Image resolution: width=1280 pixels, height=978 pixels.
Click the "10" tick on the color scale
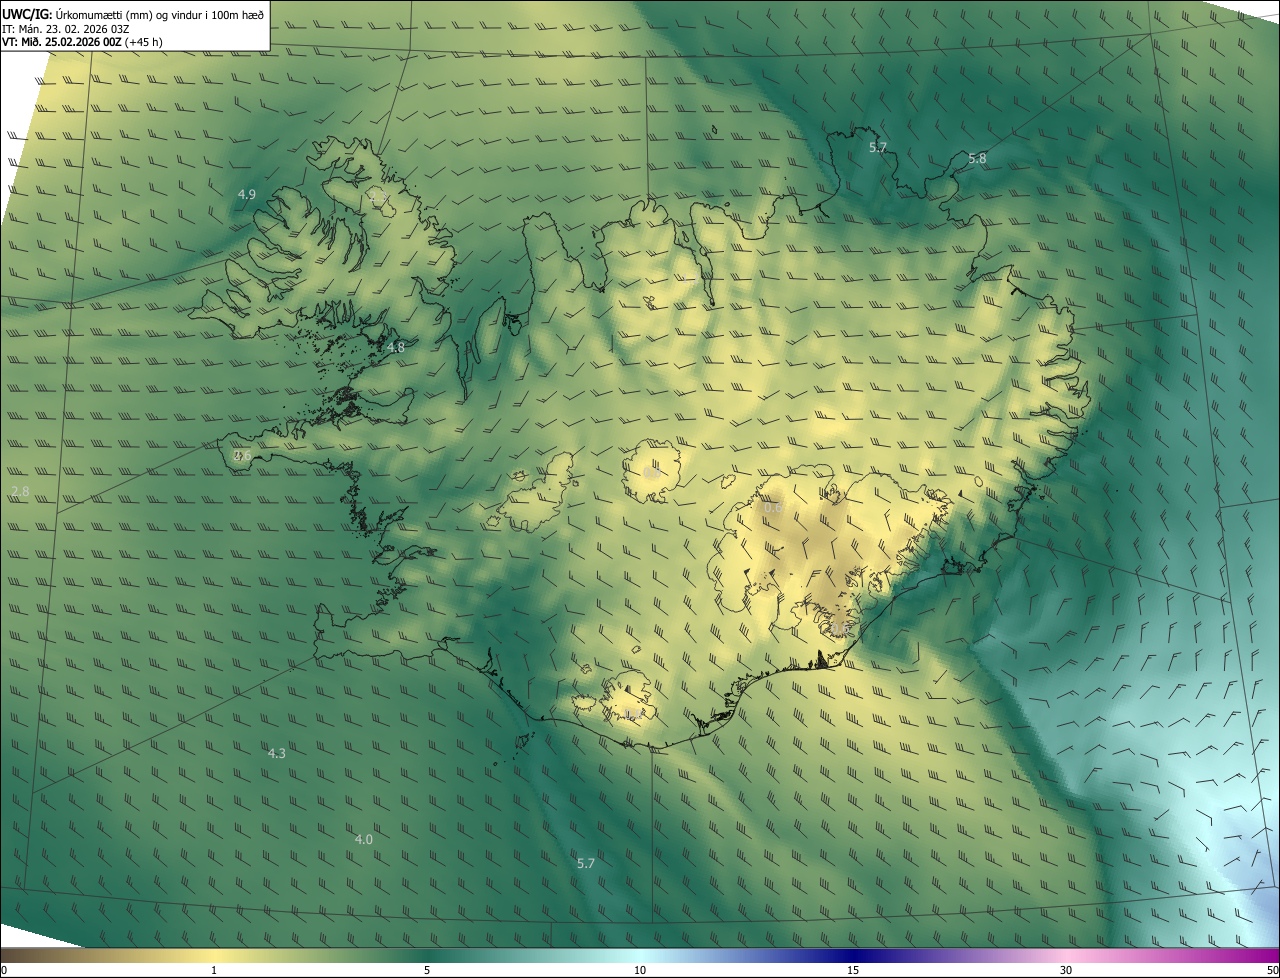pos(640,971)
